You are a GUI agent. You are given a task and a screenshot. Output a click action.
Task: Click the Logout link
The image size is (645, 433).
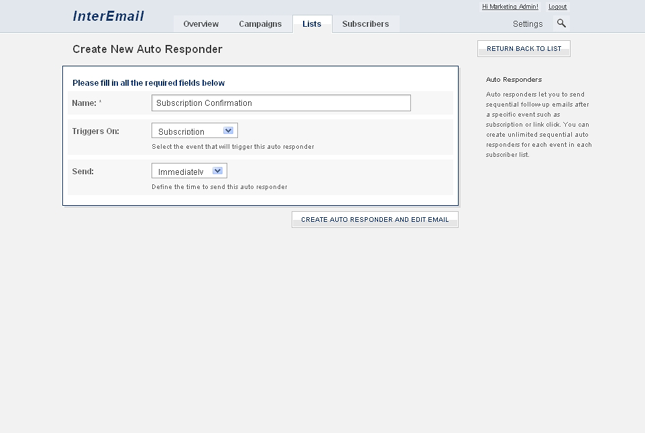coord(557,7)
